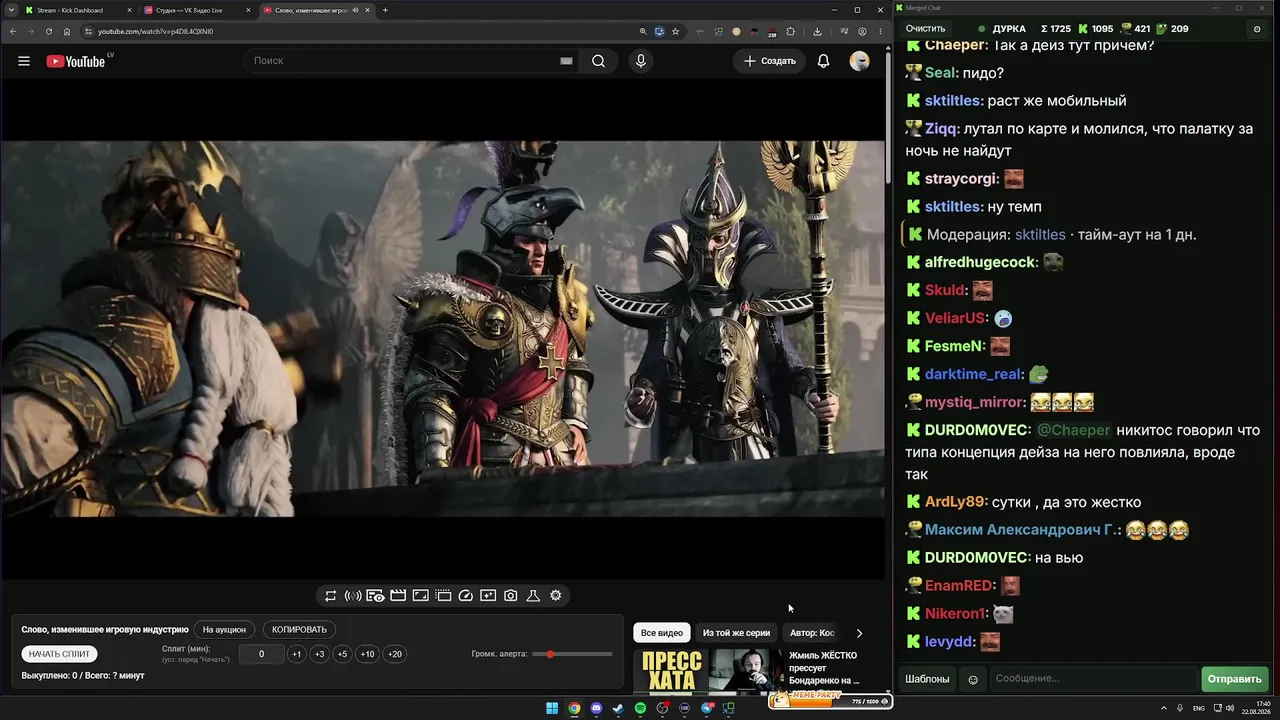Add +10 minutes to split

point(368,654)
